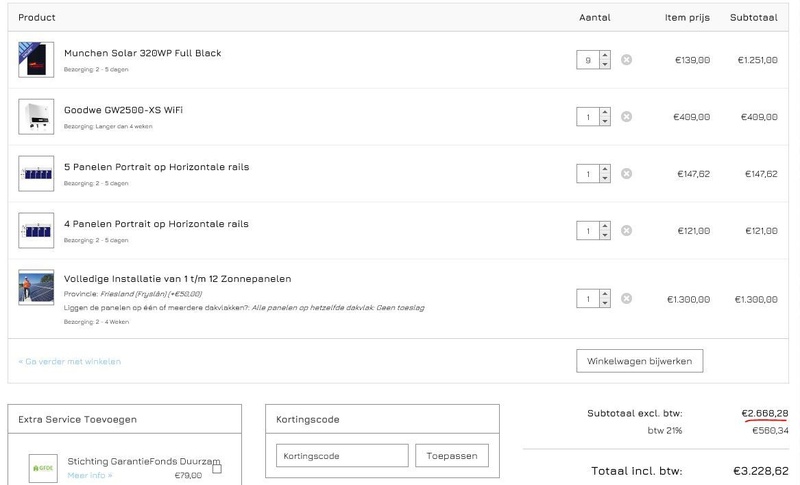
Task: Open Munchen Solar 320WP Full Black product
Action: [143, 53]
